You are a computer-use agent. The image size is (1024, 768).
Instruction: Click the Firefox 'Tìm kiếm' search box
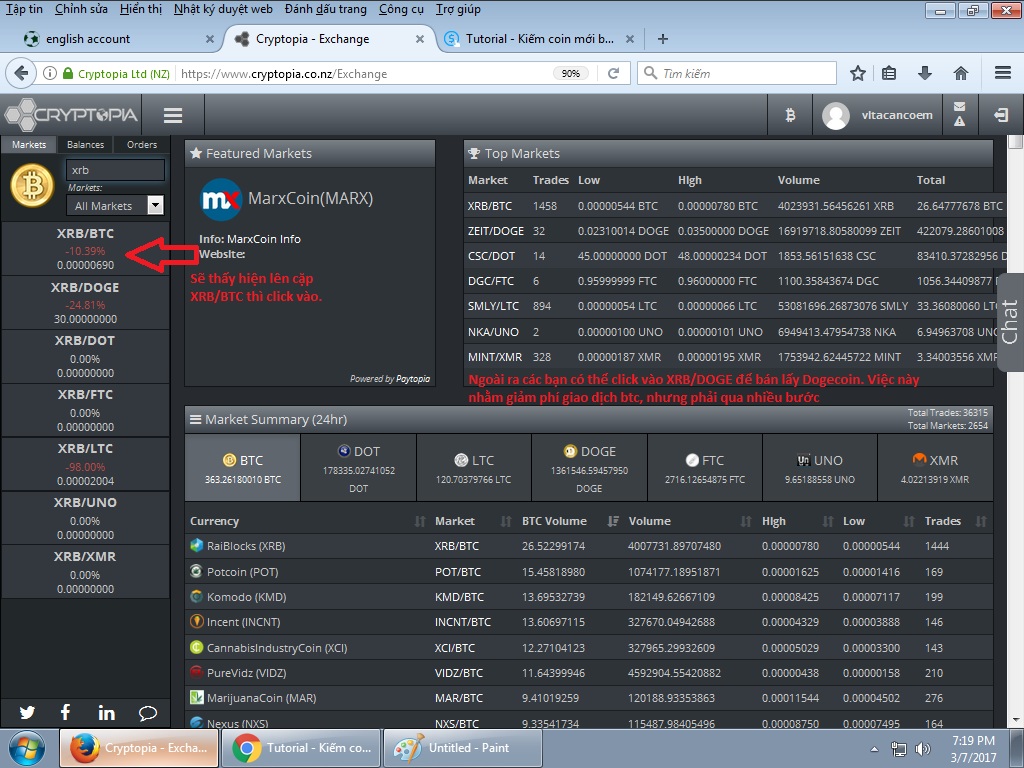(x=737, y=73)
